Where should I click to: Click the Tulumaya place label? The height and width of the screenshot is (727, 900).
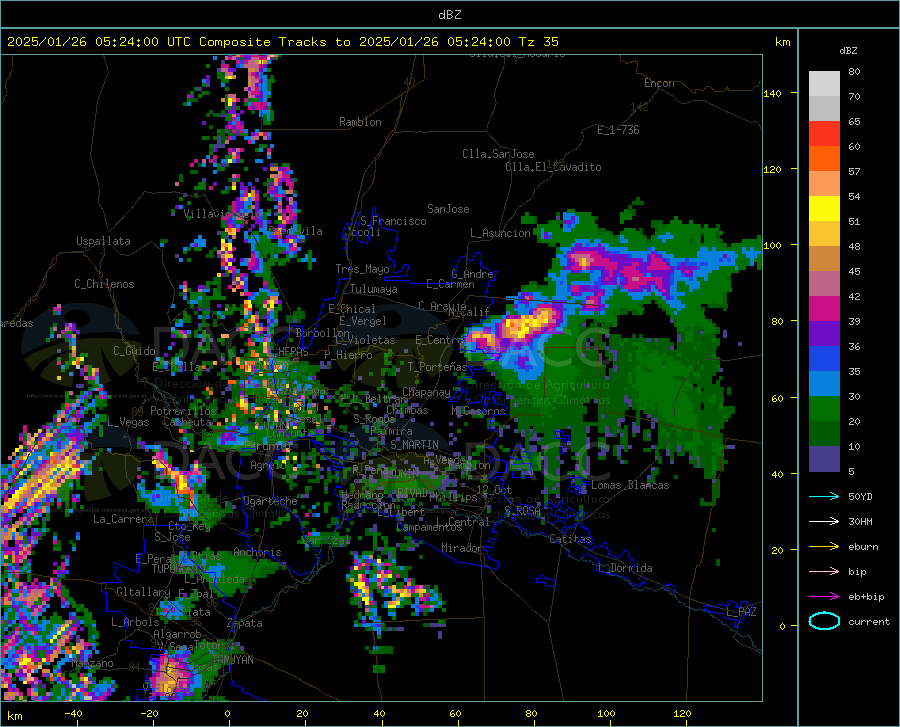(374, 289)
